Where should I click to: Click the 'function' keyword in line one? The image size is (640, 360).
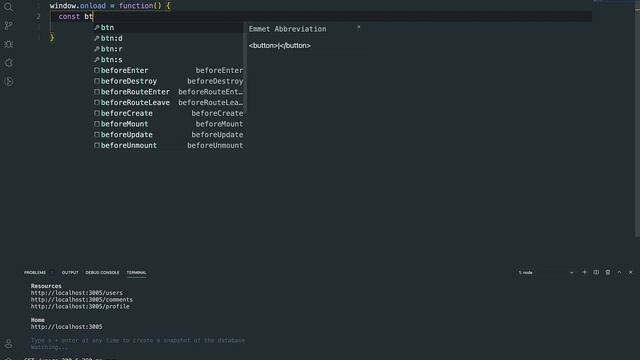click(x=136, y=6)
